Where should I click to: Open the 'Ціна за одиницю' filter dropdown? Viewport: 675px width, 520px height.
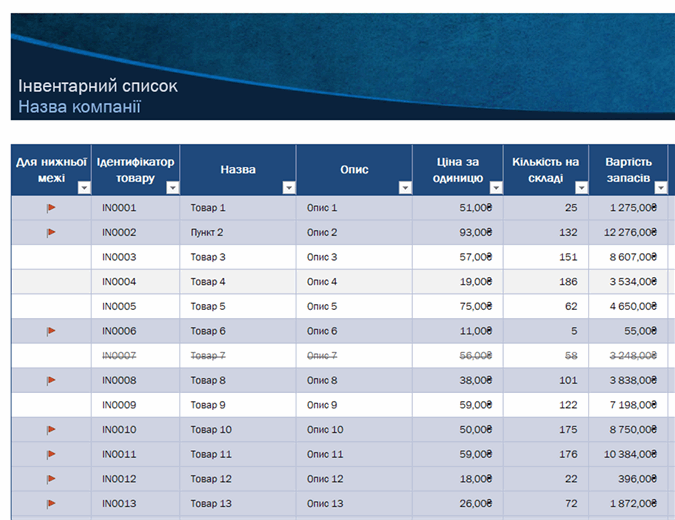click(495, 187)
